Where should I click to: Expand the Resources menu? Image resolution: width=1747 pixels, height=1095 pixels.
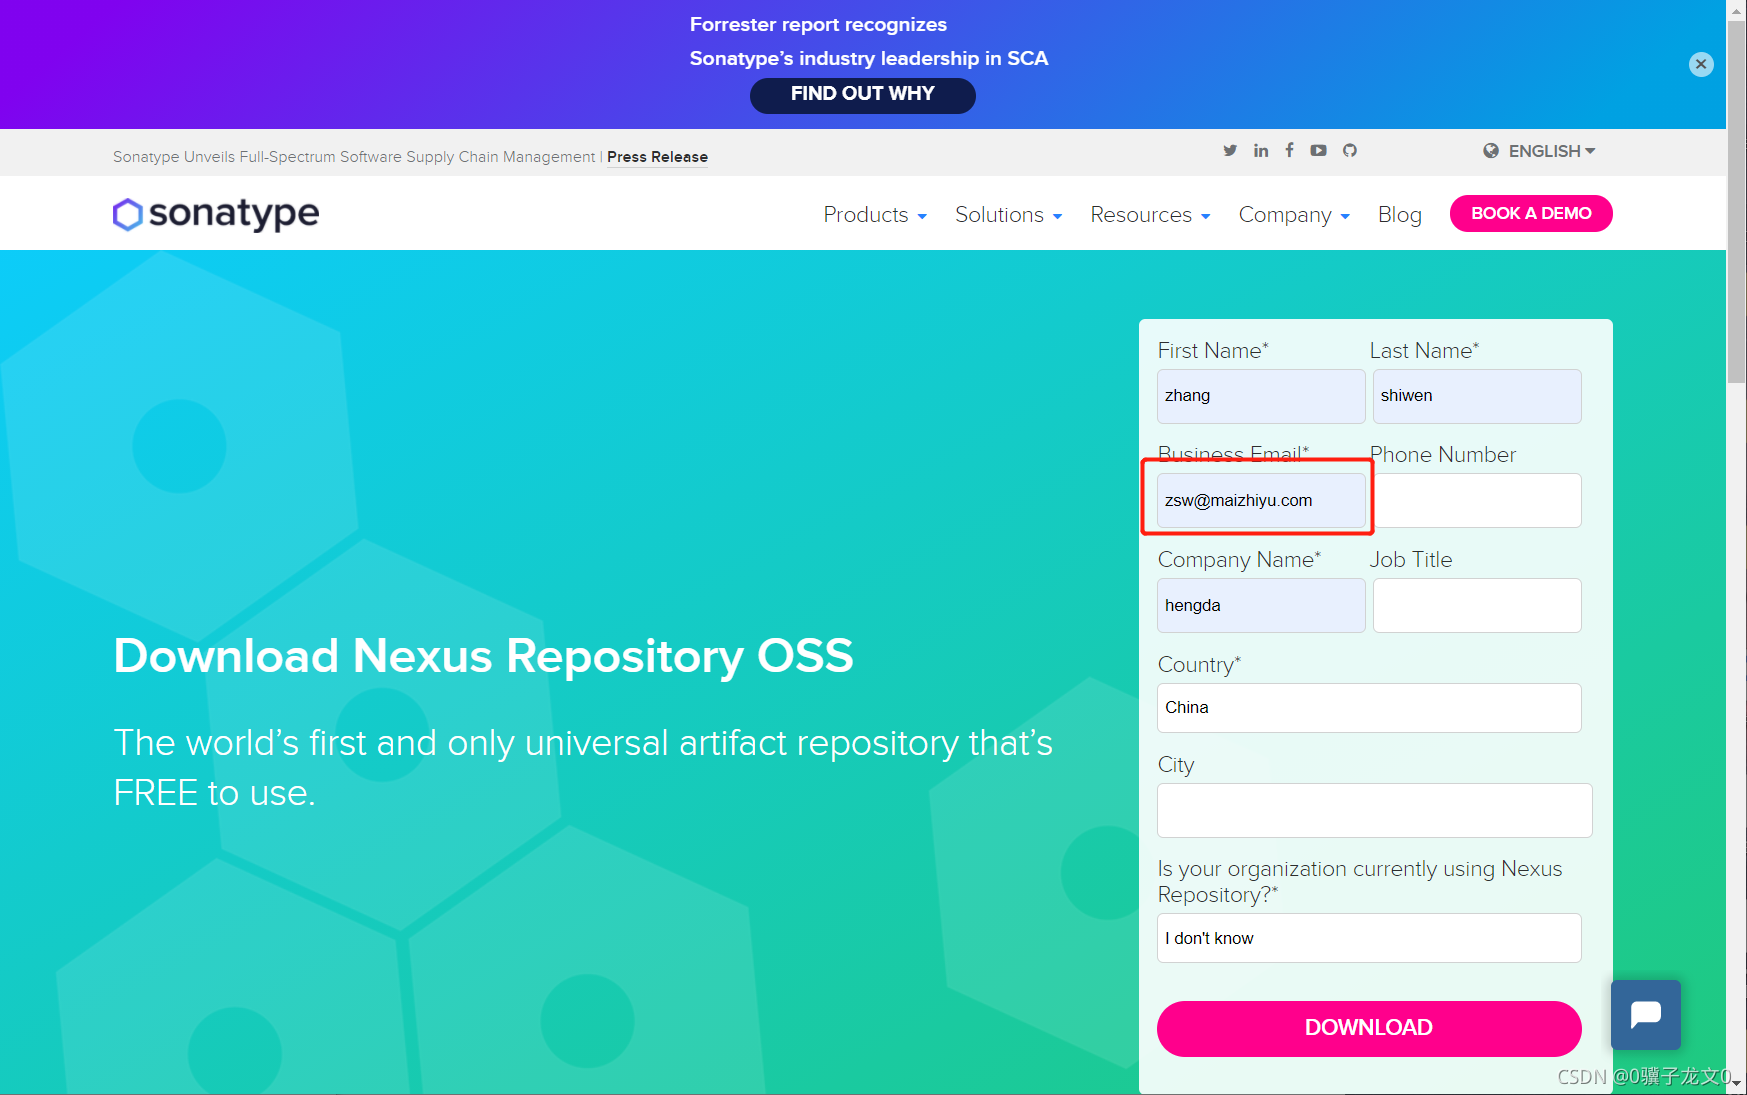pyautogui.click(x=1150, y=215)
